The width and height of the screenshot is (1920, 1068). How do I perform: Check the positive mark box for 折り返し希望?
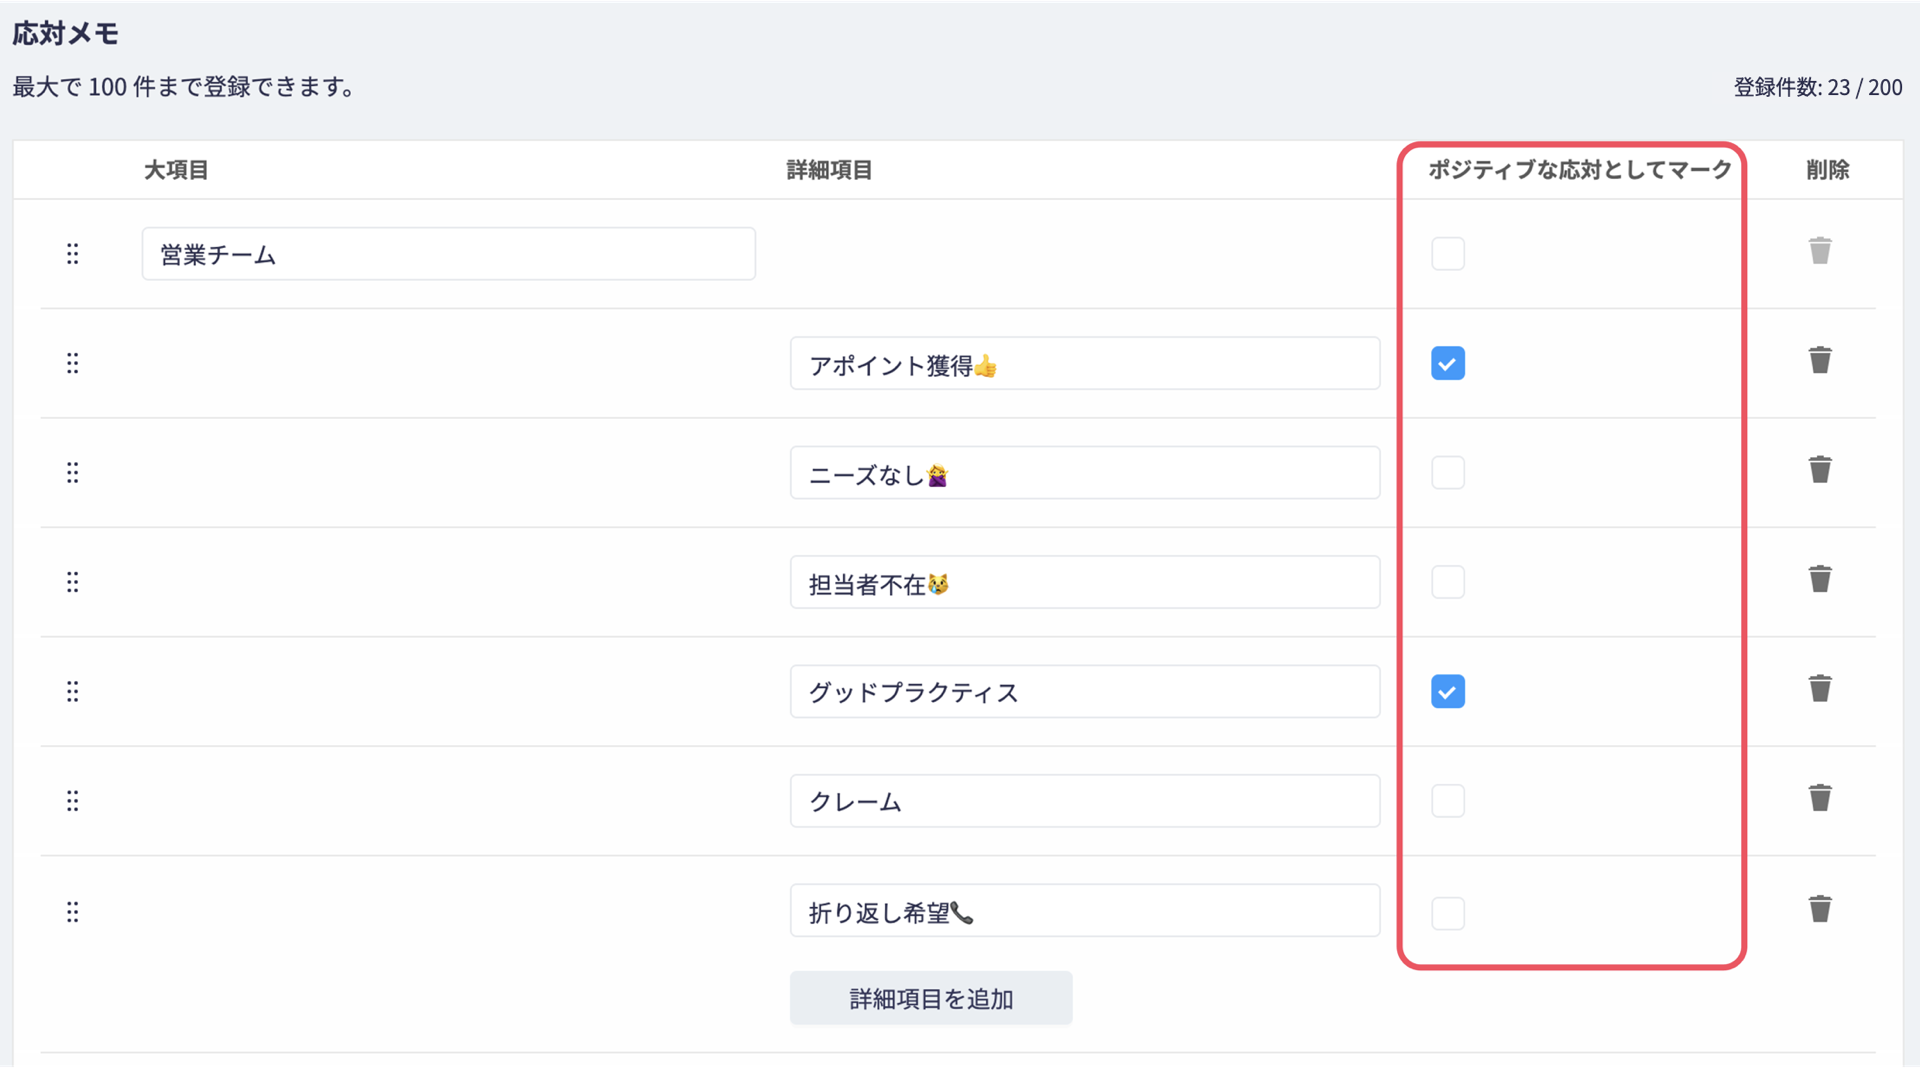(x=1448, y=912)
